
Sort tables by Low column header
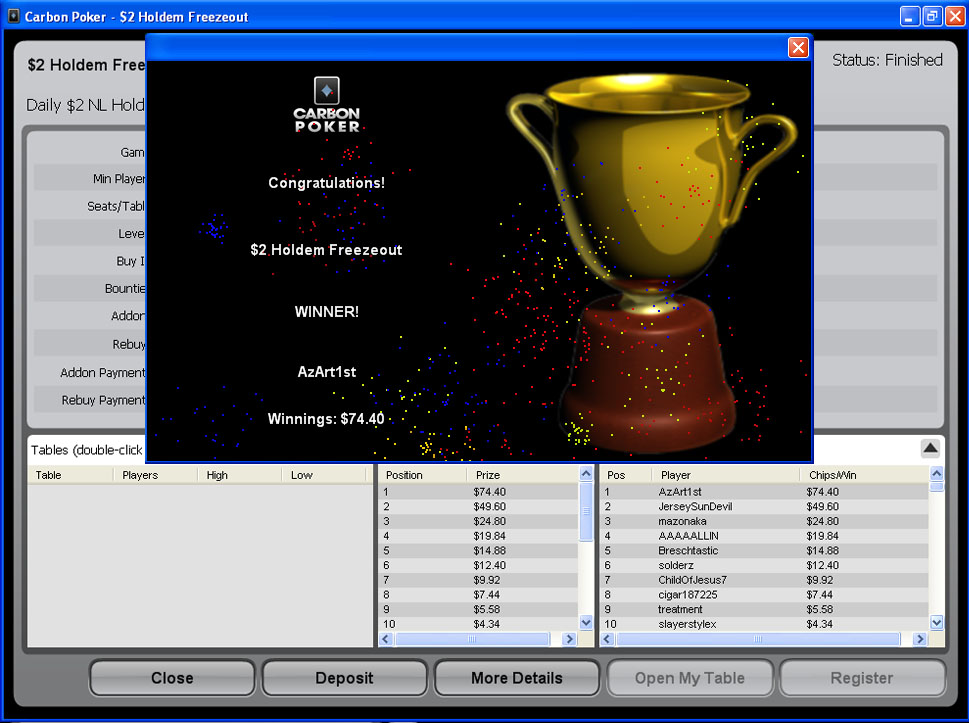point(324,475)
